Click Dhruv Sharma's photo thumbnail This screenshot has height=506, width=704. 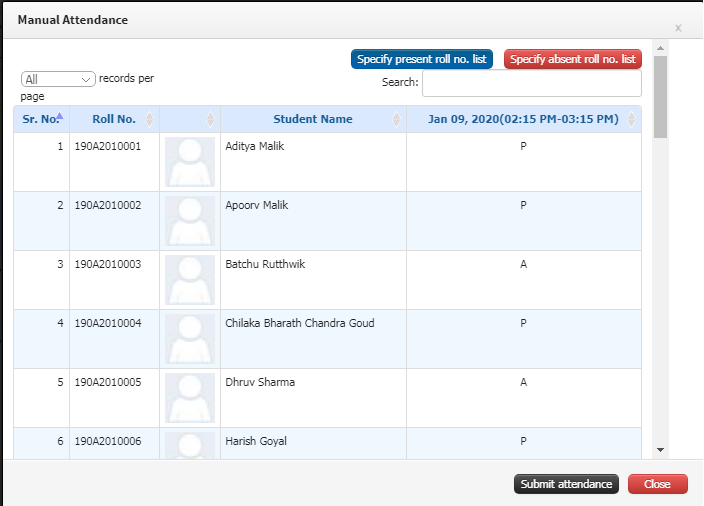coord(190,398)
